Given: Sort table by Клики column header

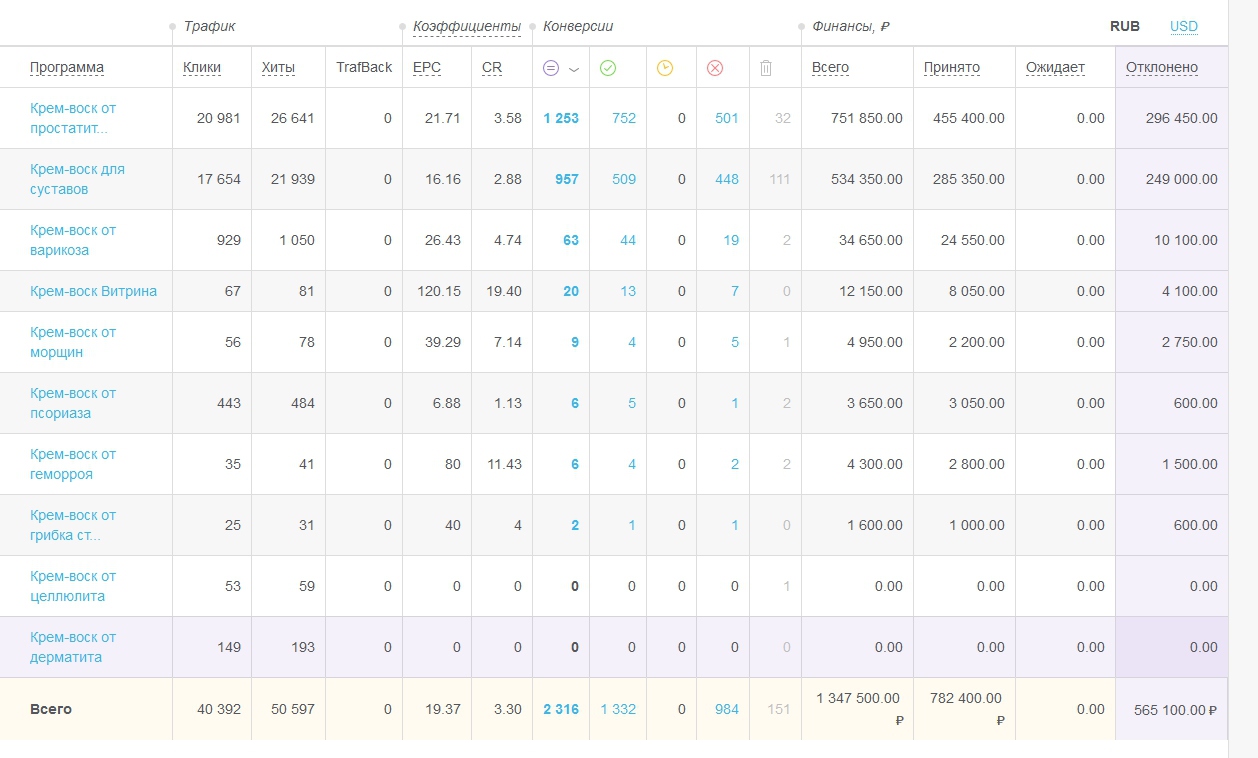Looking at the screenshot, I should 202,68.
